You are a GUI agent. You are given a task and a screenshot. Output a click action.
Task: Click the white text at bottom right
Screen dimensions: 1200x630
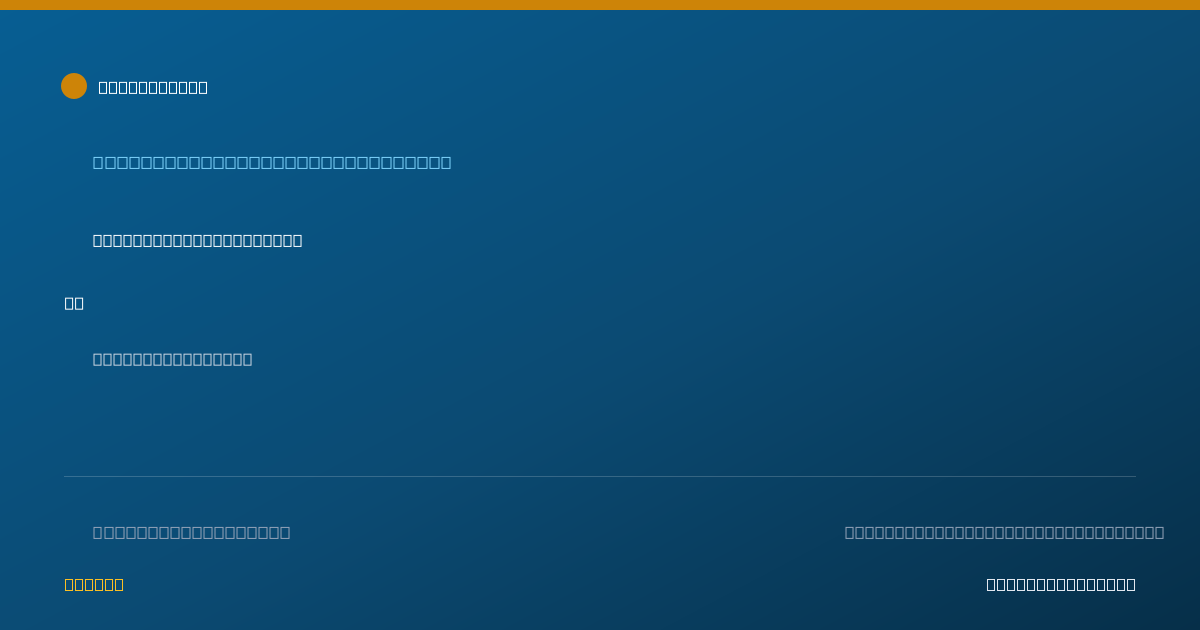pos(1061,584)
